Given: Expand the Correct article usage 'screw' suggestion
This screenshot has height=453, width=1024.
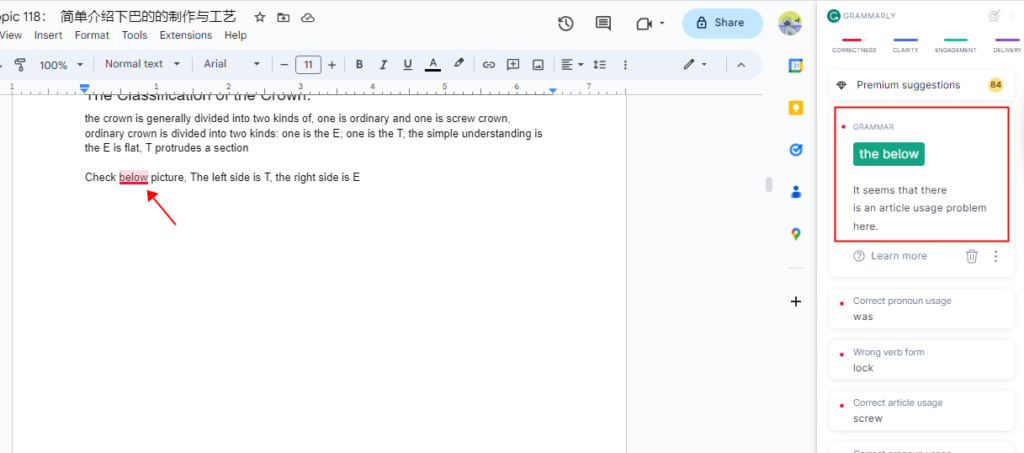Looking at the screenshot, I should coord(921,411).
